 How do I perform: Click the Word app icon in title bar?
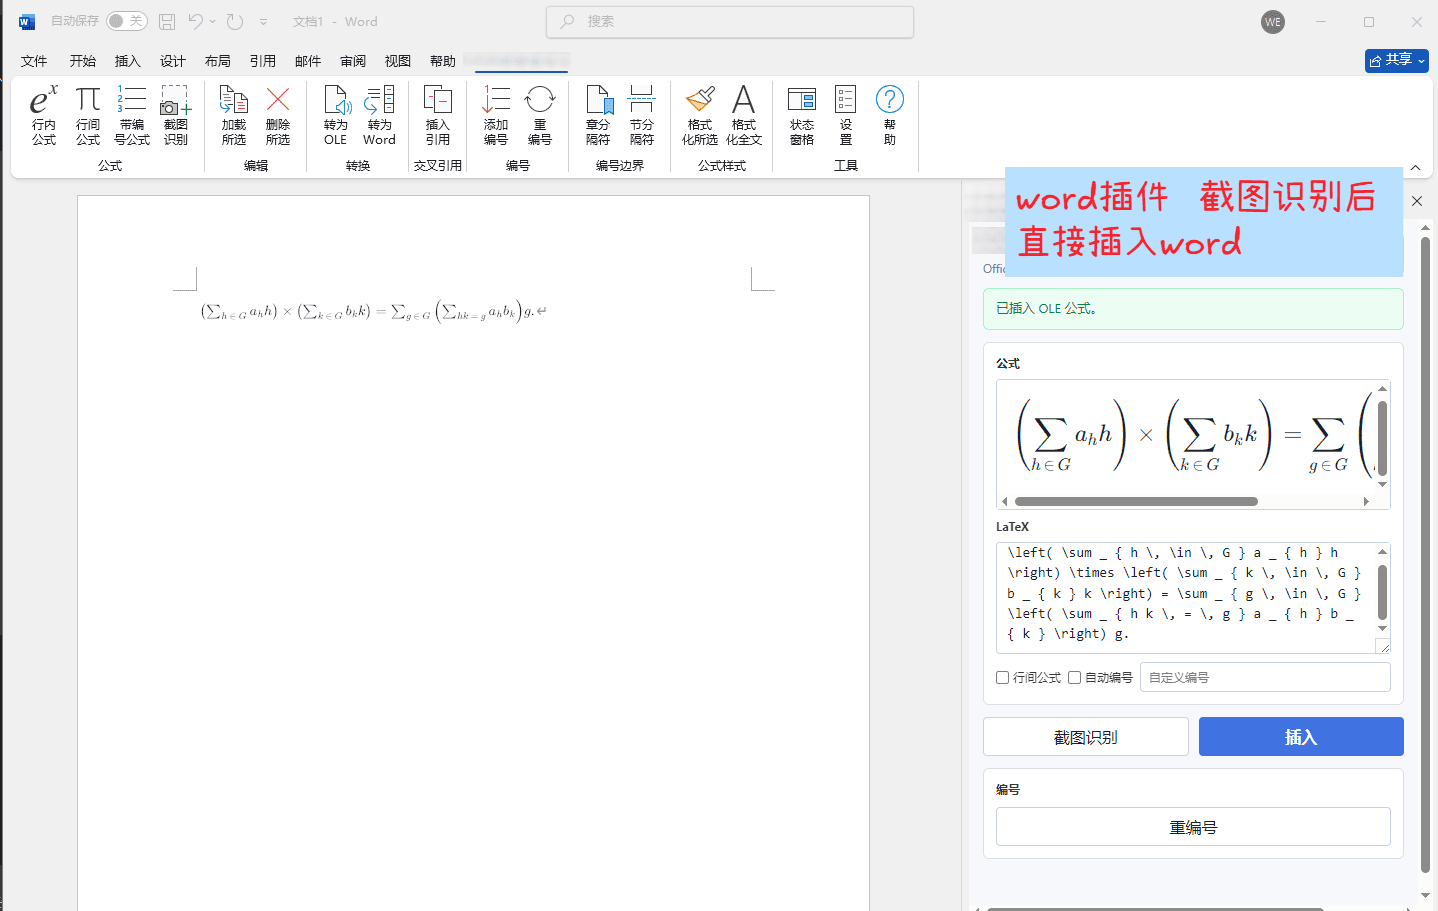click(x=27, y=21)
